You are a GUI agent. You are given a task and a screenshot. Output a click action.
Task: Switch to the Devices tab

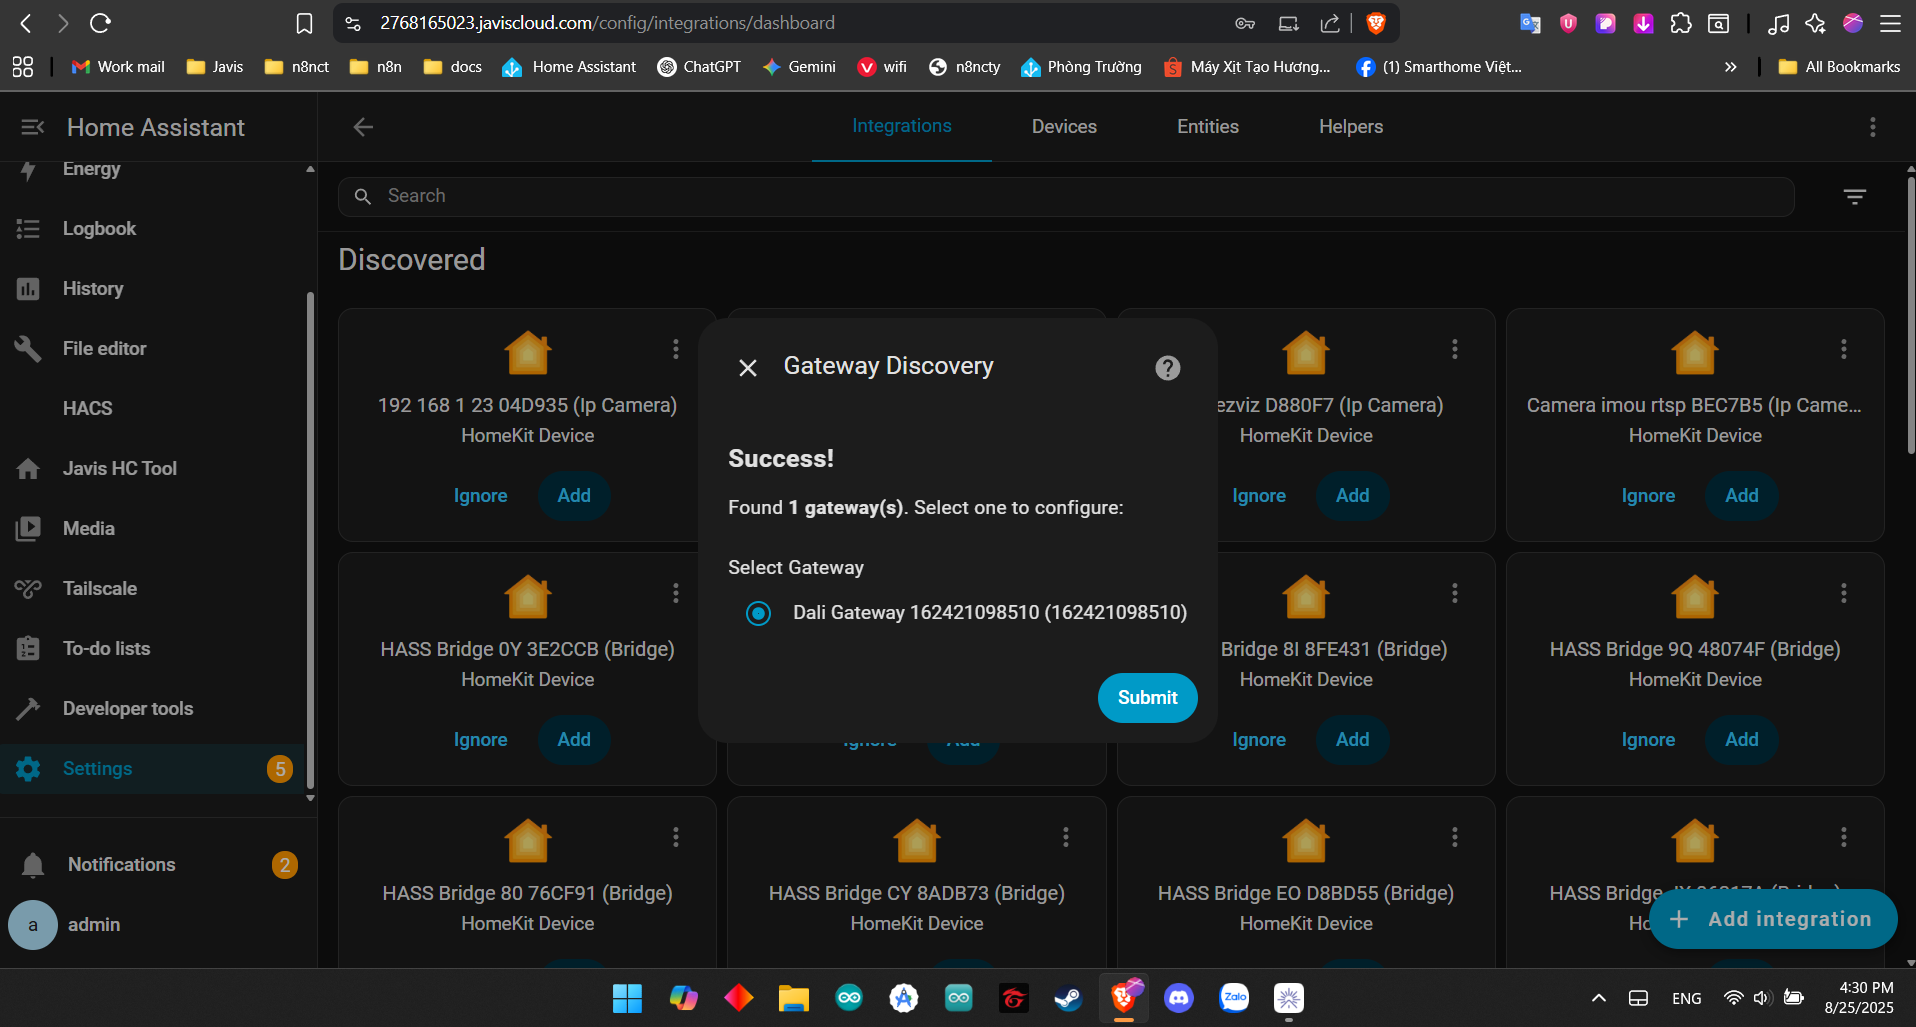pyautogui.click(x=1064, y=127)
